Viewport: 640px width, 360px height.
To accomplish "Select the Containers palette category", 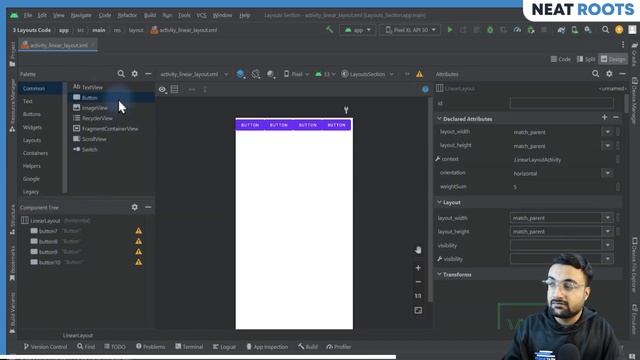I will pos(35,153).
